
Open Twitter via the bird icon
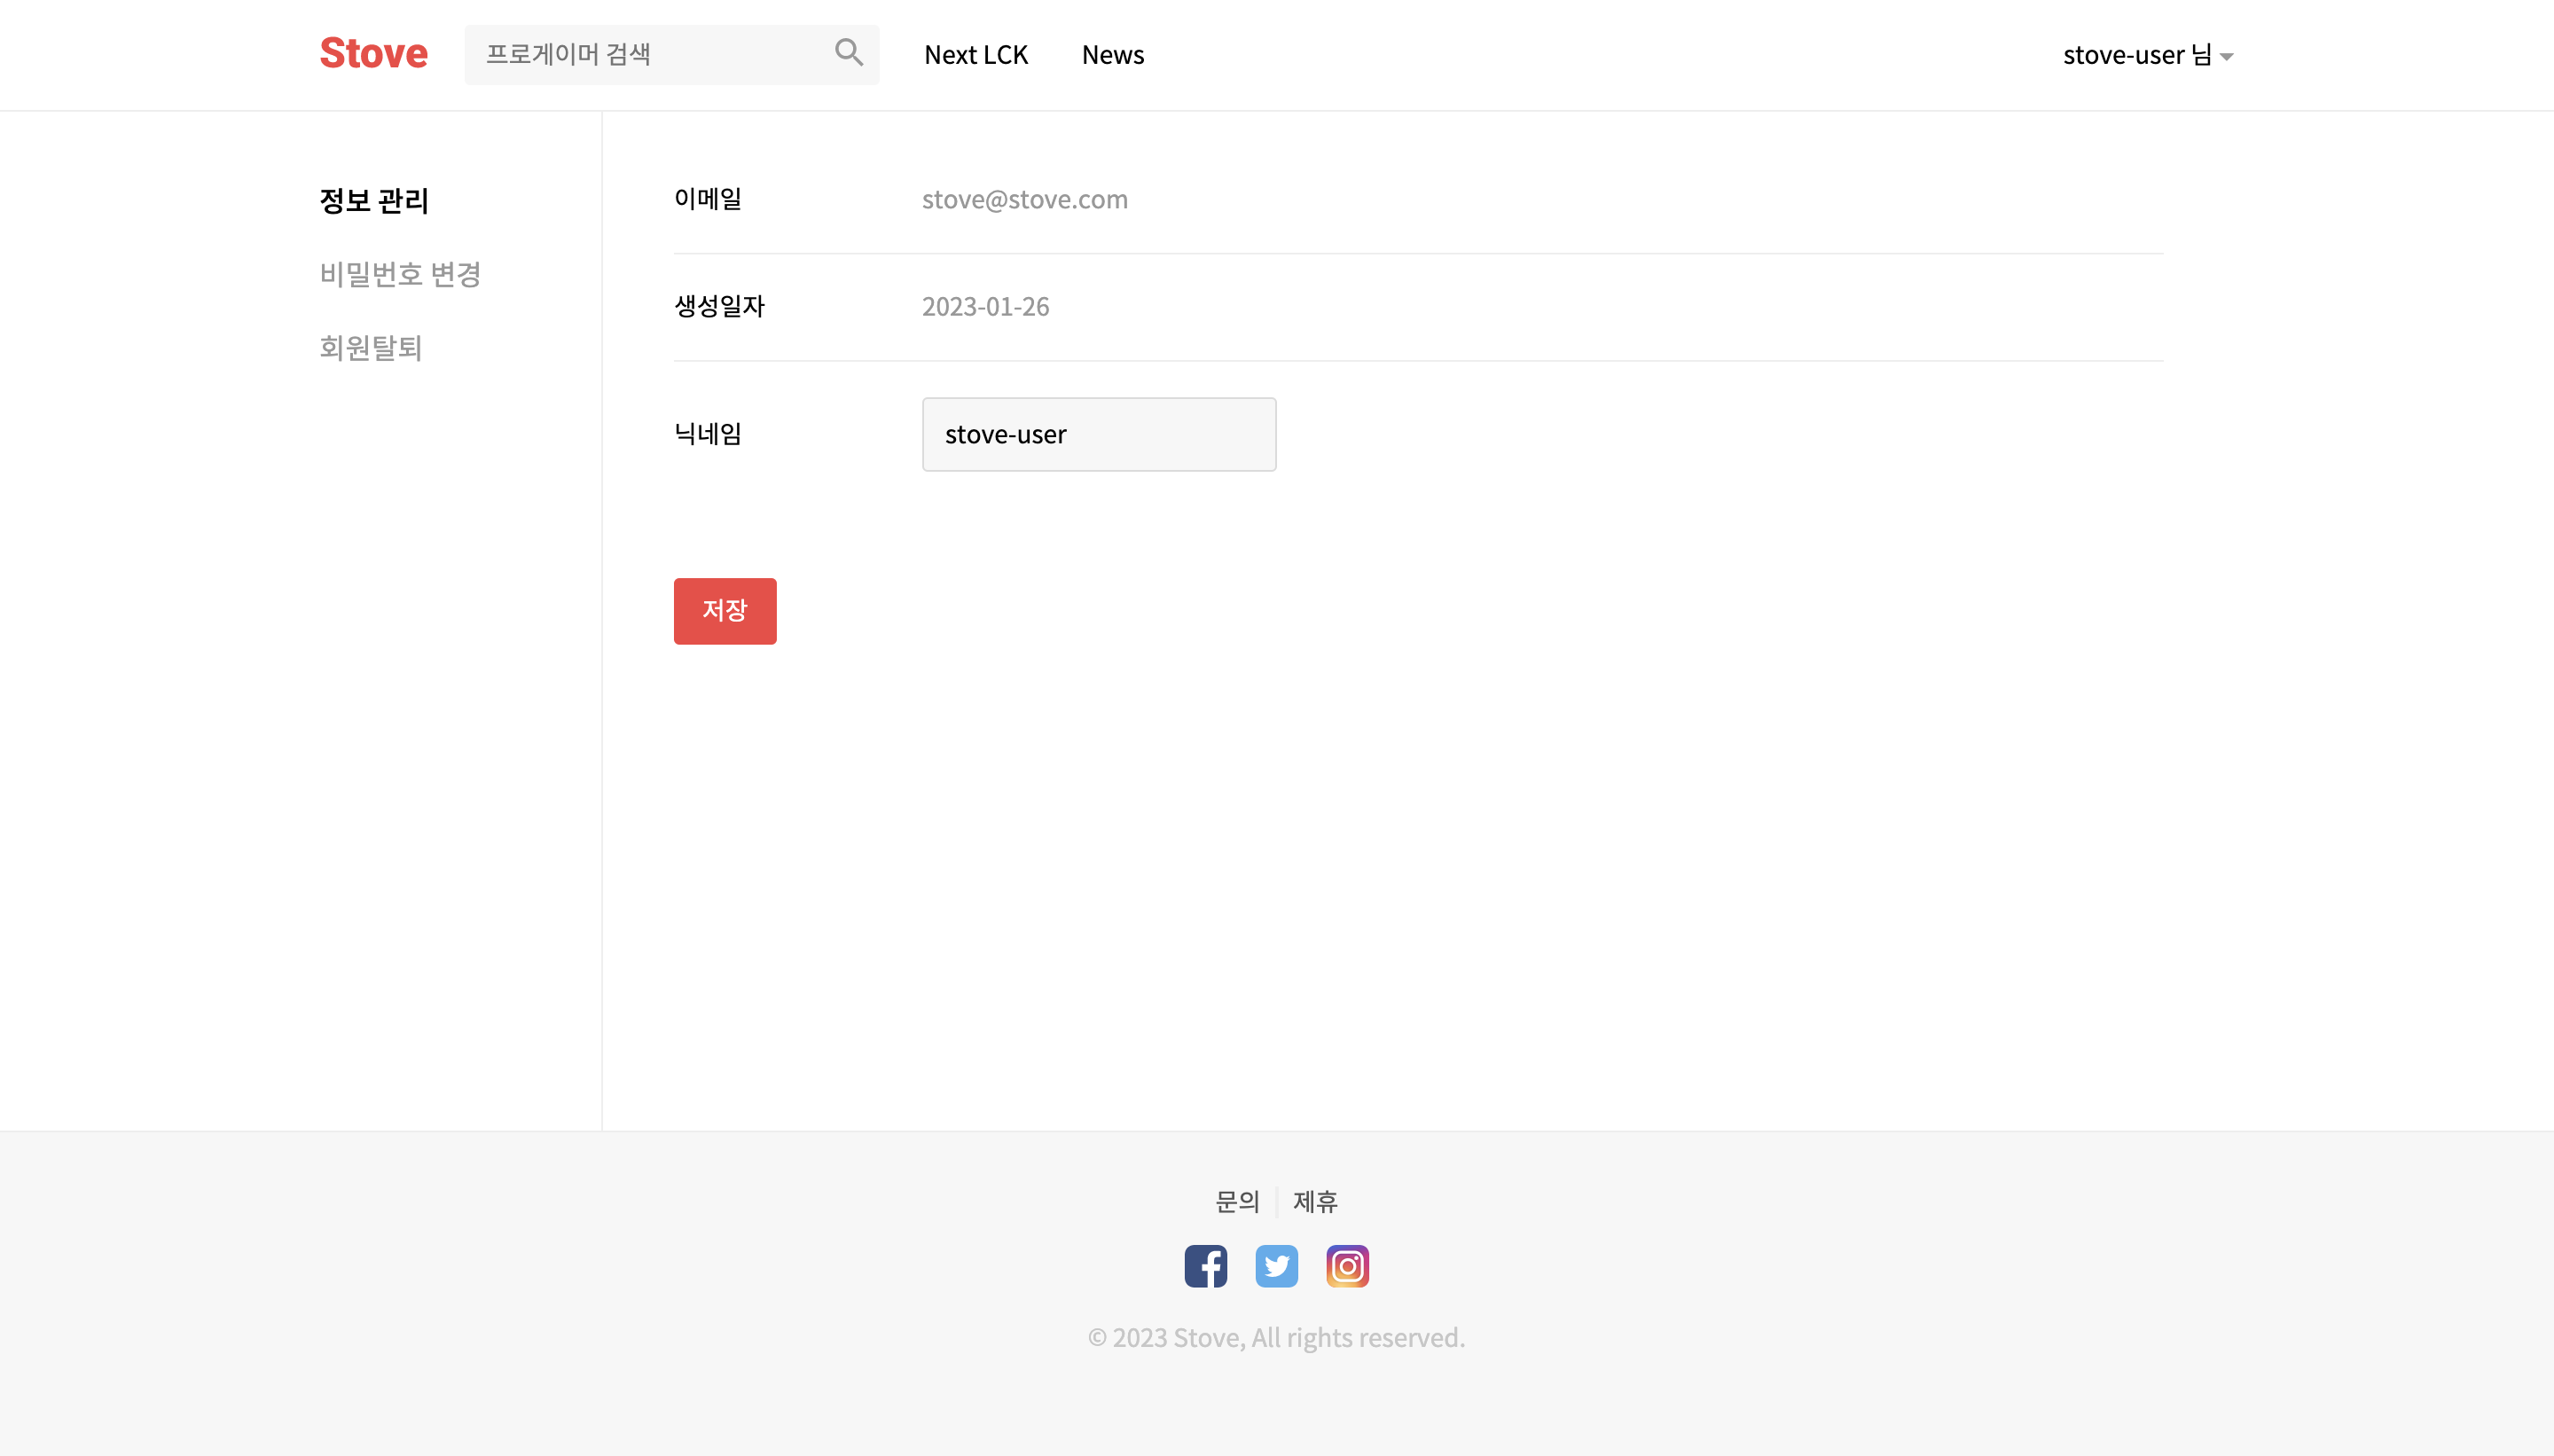(1276, 1265)
